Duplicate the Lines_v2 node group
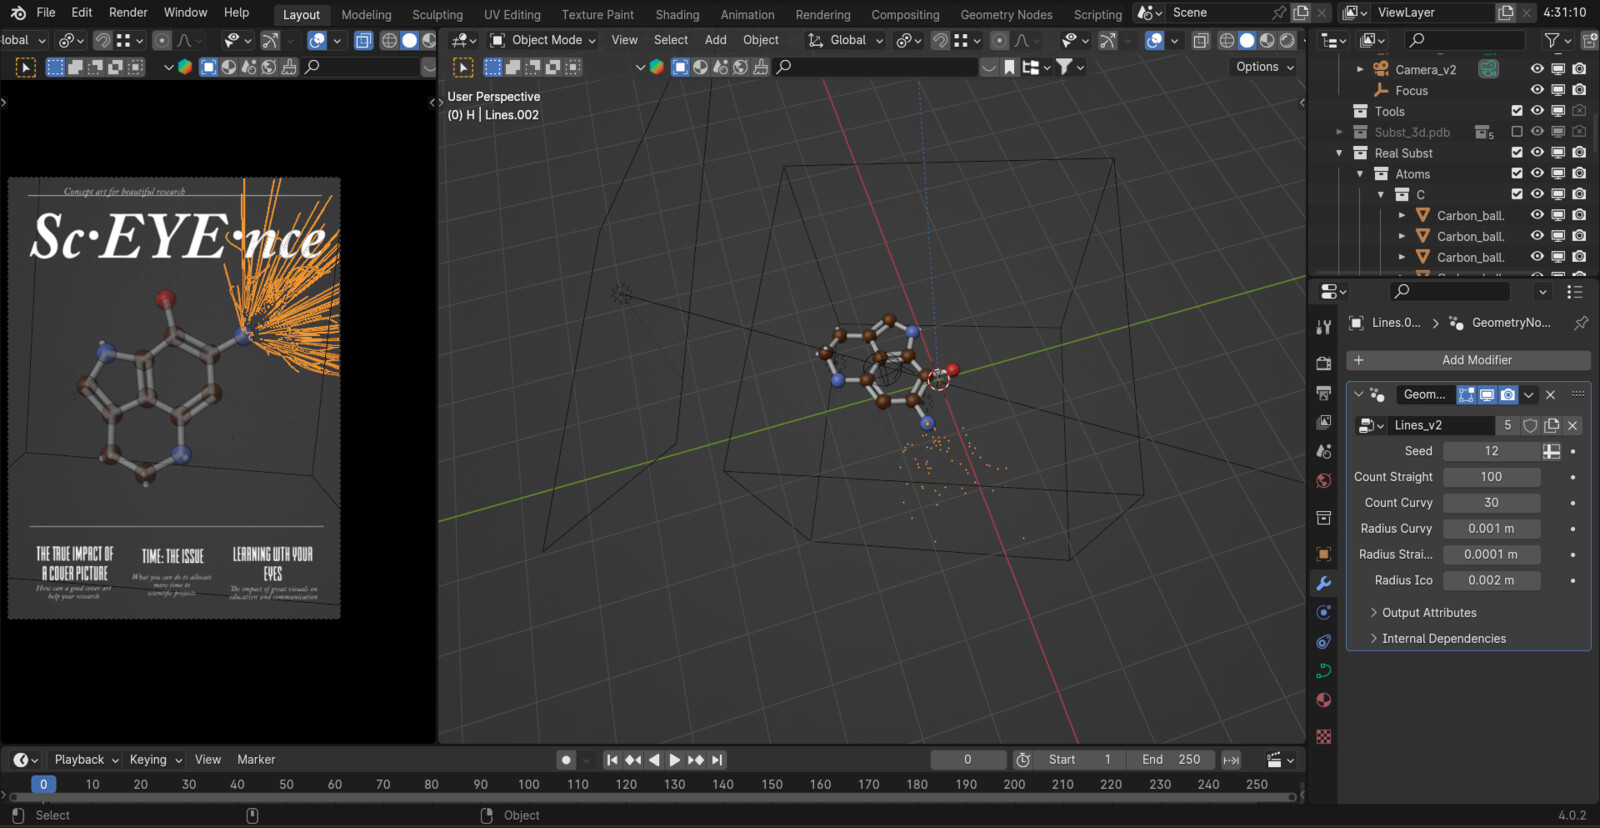1600x828 pixels. (x=1552, y=425)
